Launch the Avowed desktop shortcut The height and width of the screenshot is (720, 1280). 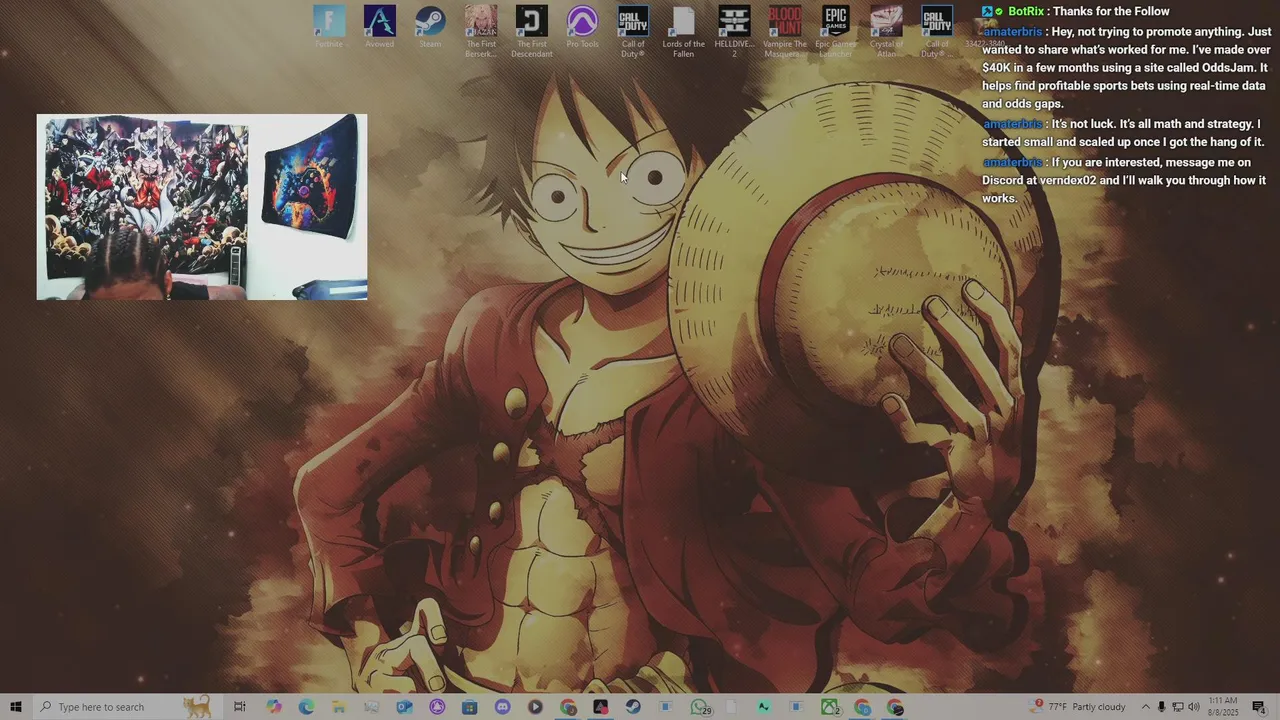[x=379, y=27]
